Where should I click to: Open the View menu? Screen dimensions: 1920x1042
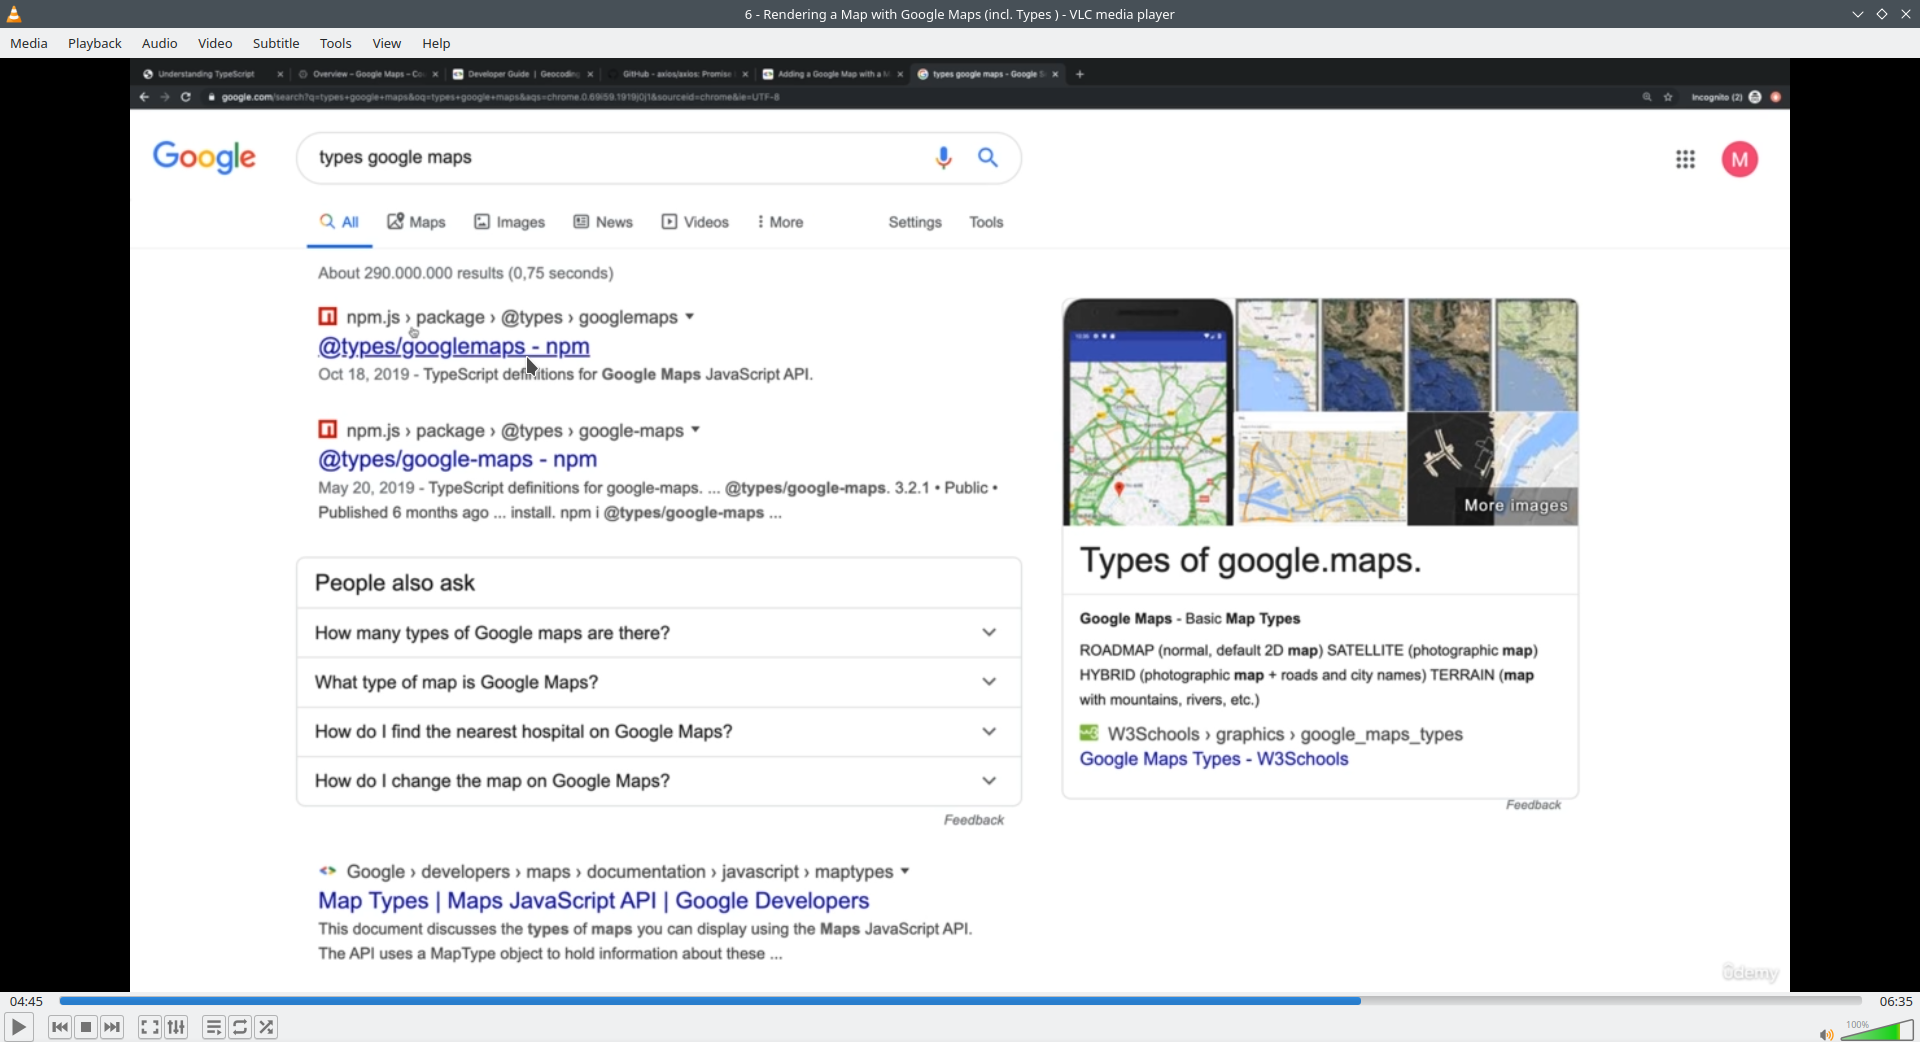coord(387,43)
